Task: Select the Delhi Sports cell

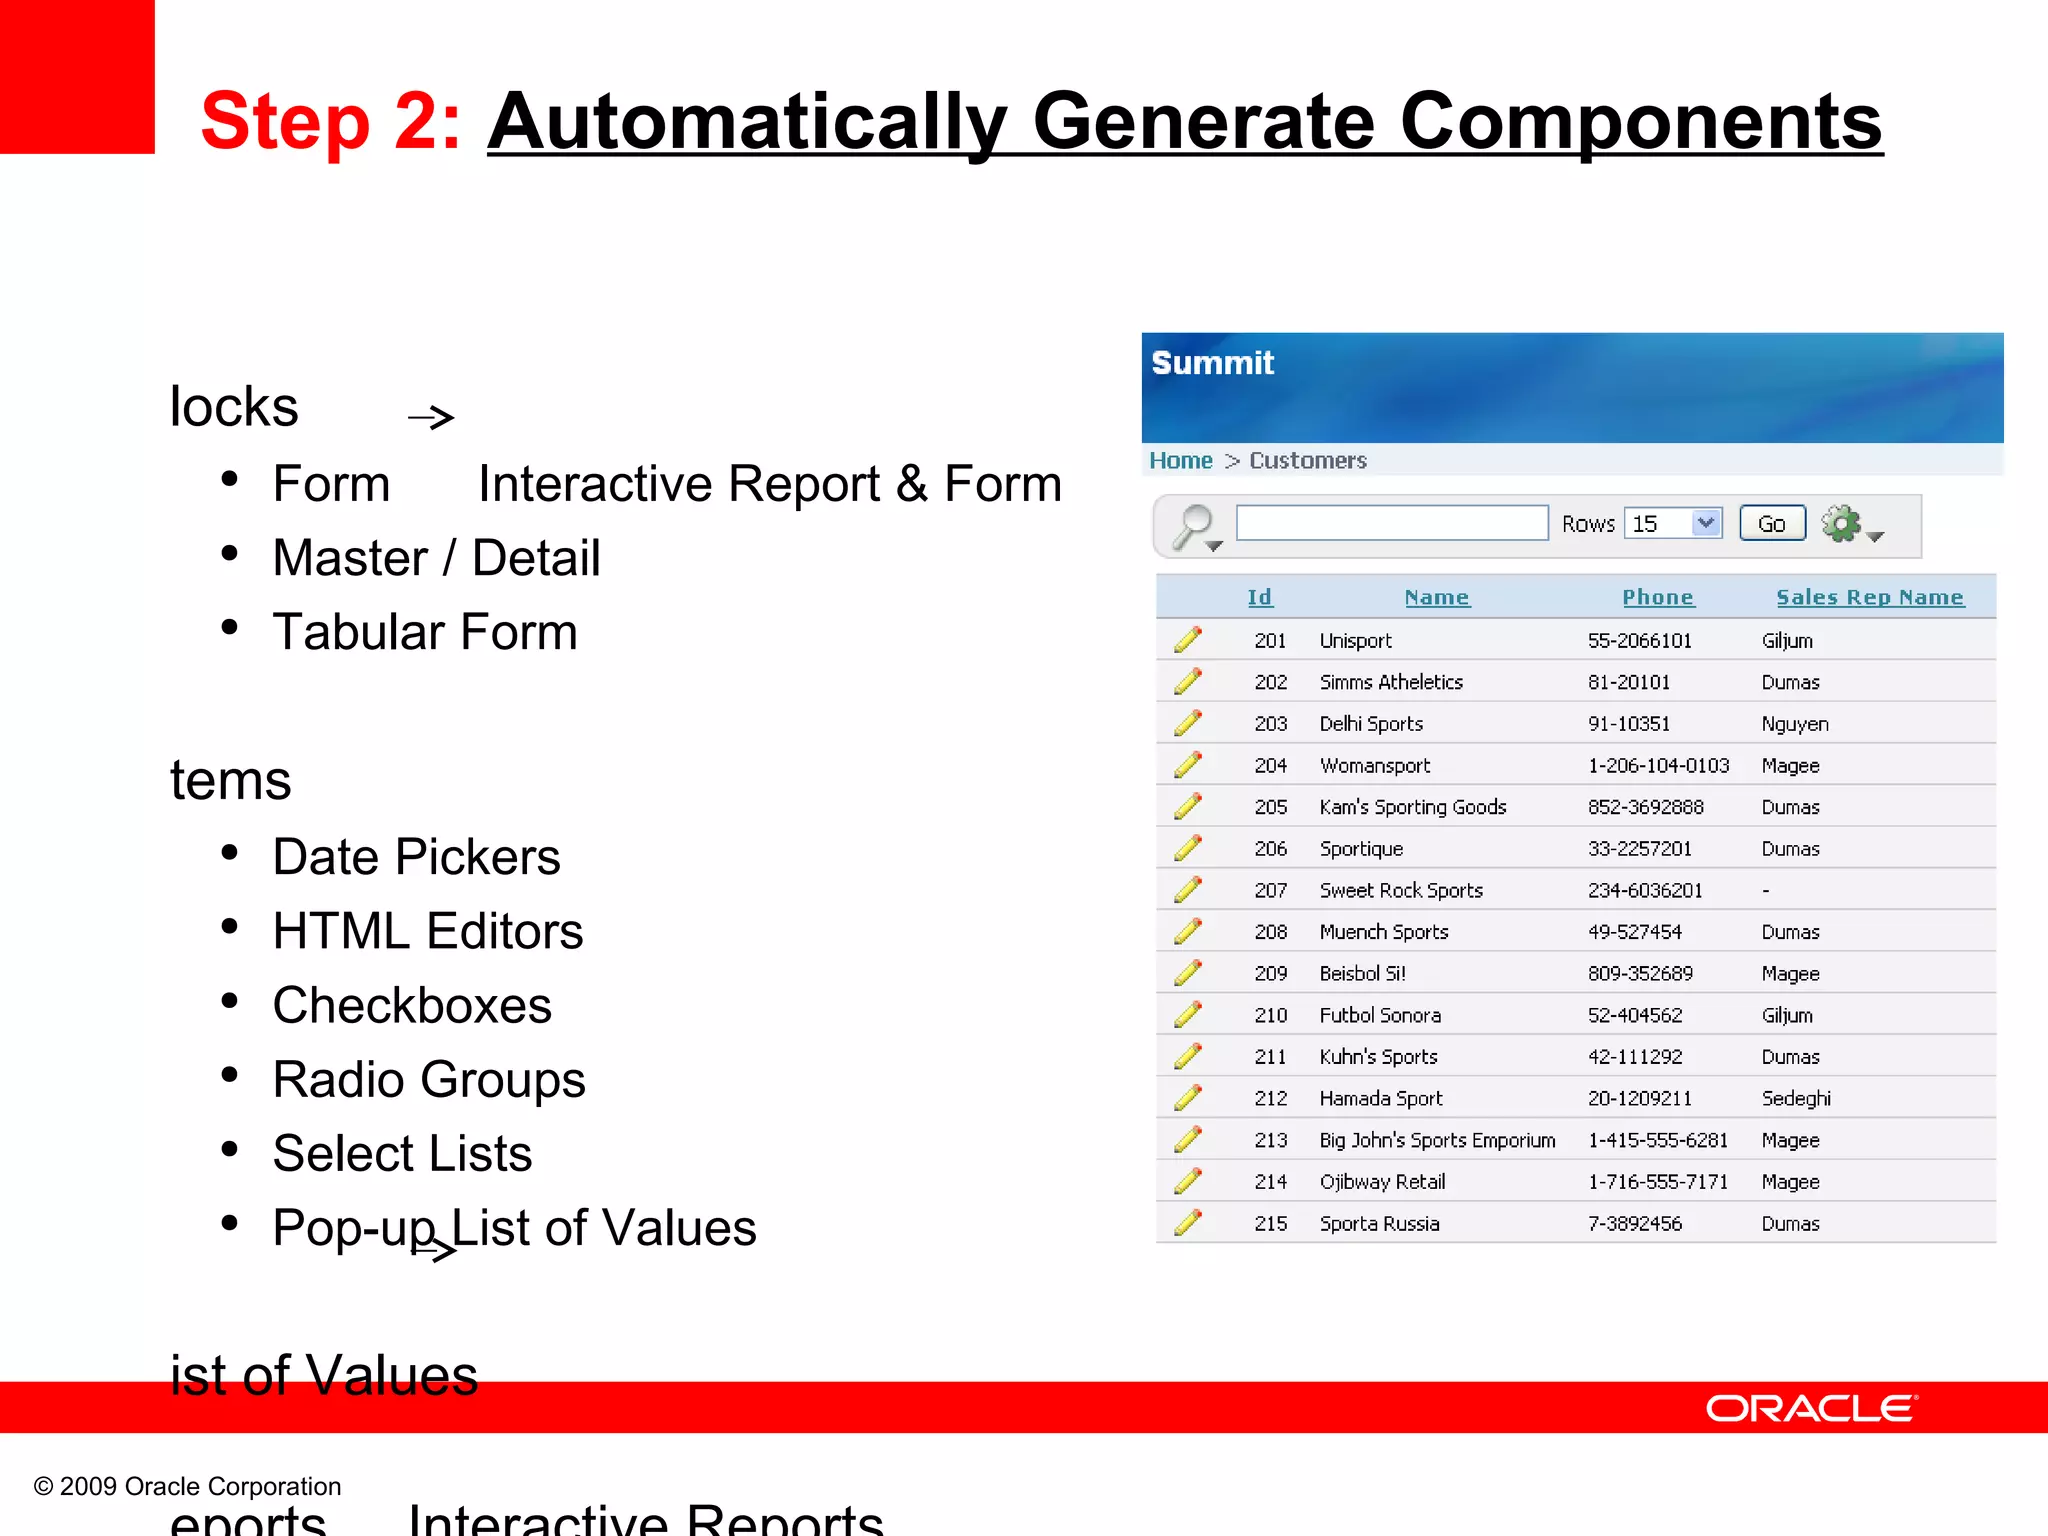Action: click(x=1371, y=723)
